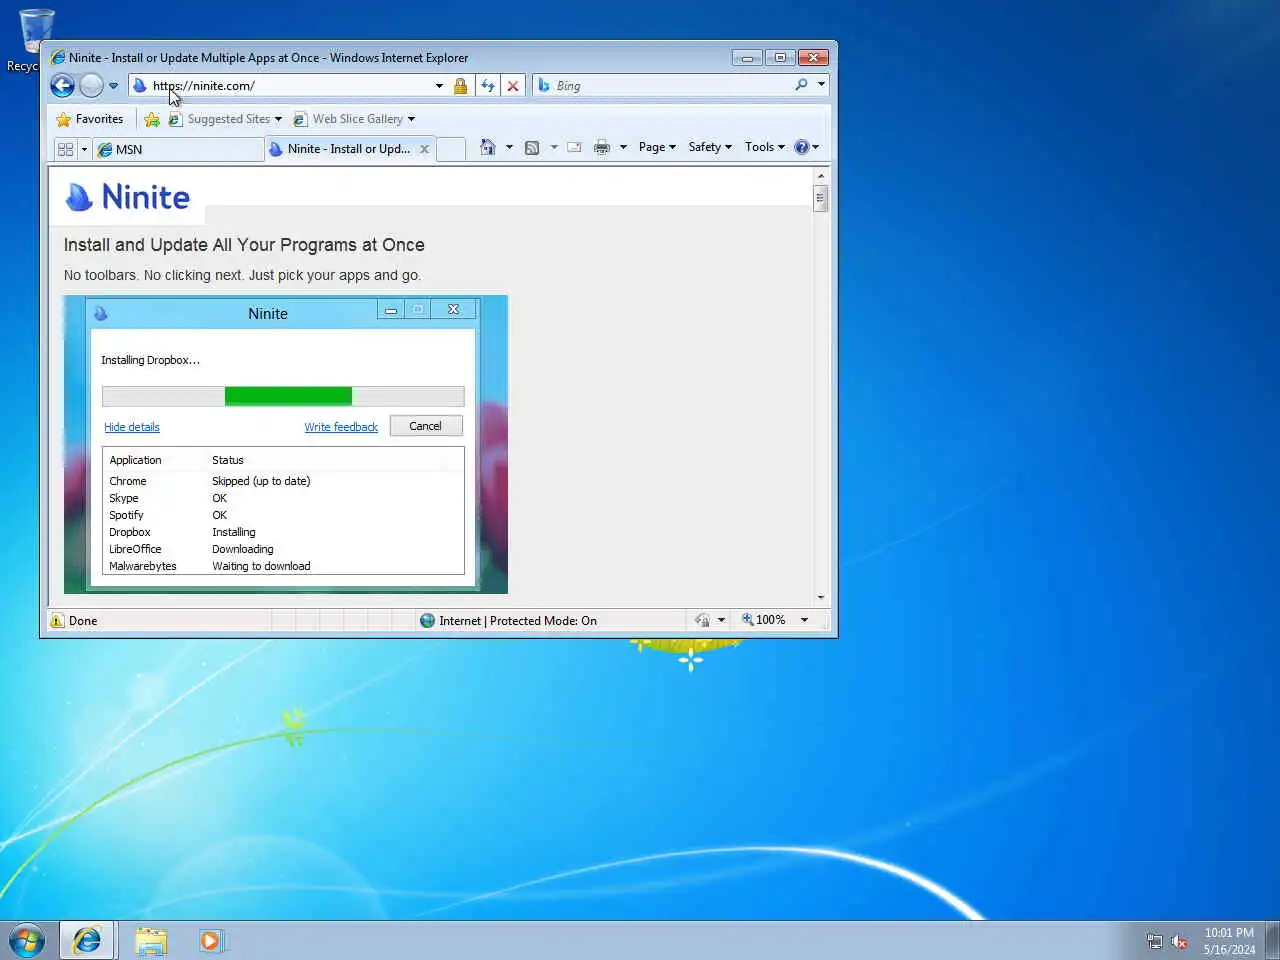Expand the Web Slice Gallery dropdown arrow
Image resolution: width=1280 pixels, height=960 pixels.
(411, 119)
